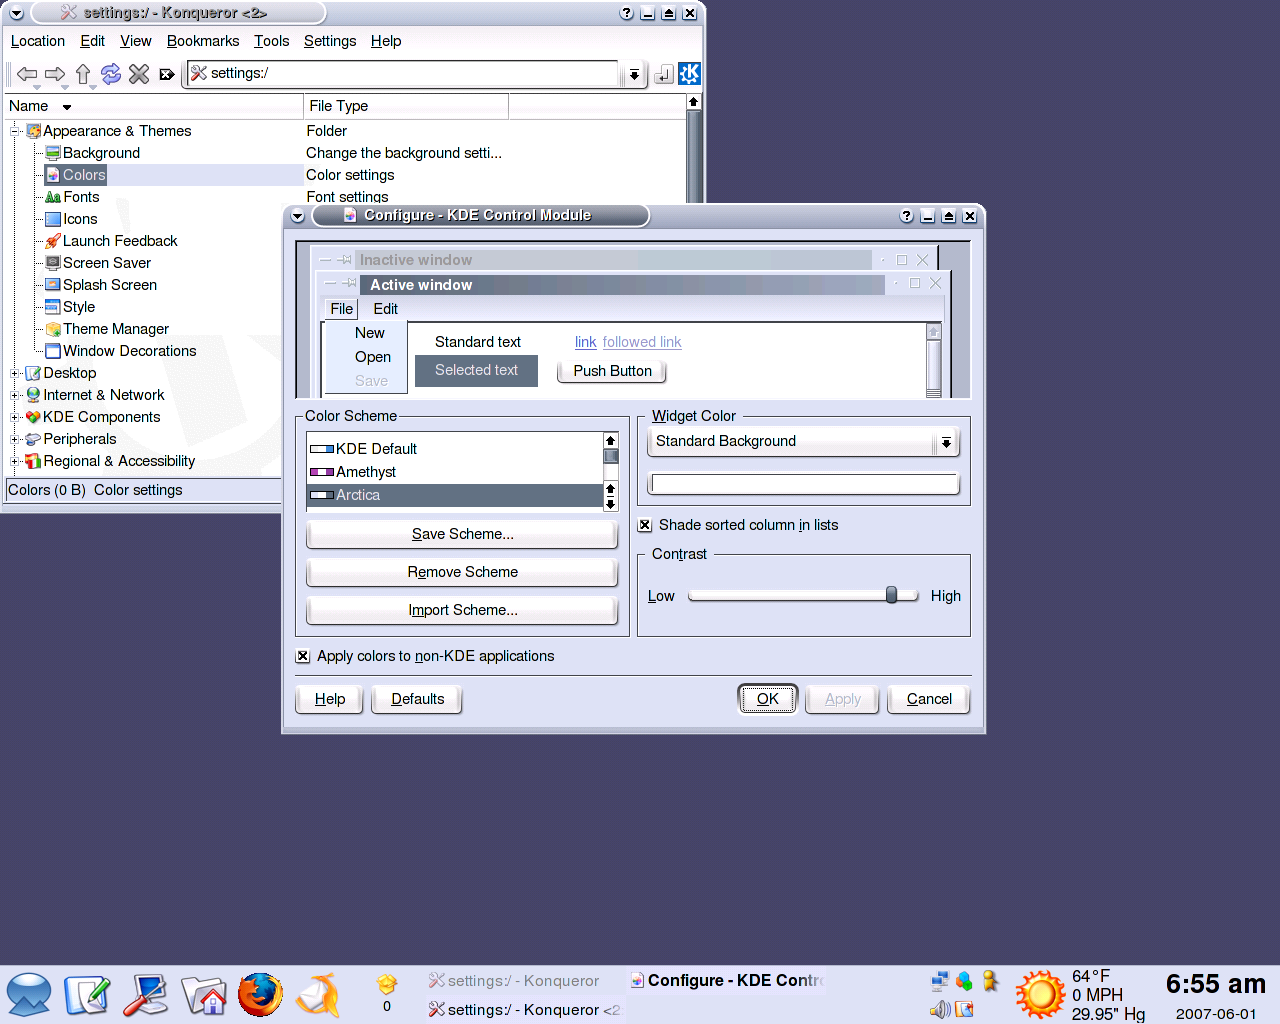Switch to settings:/ - Konqueror <2> taskbar entry
1280x1024 pixels.
click(524, 1010)
